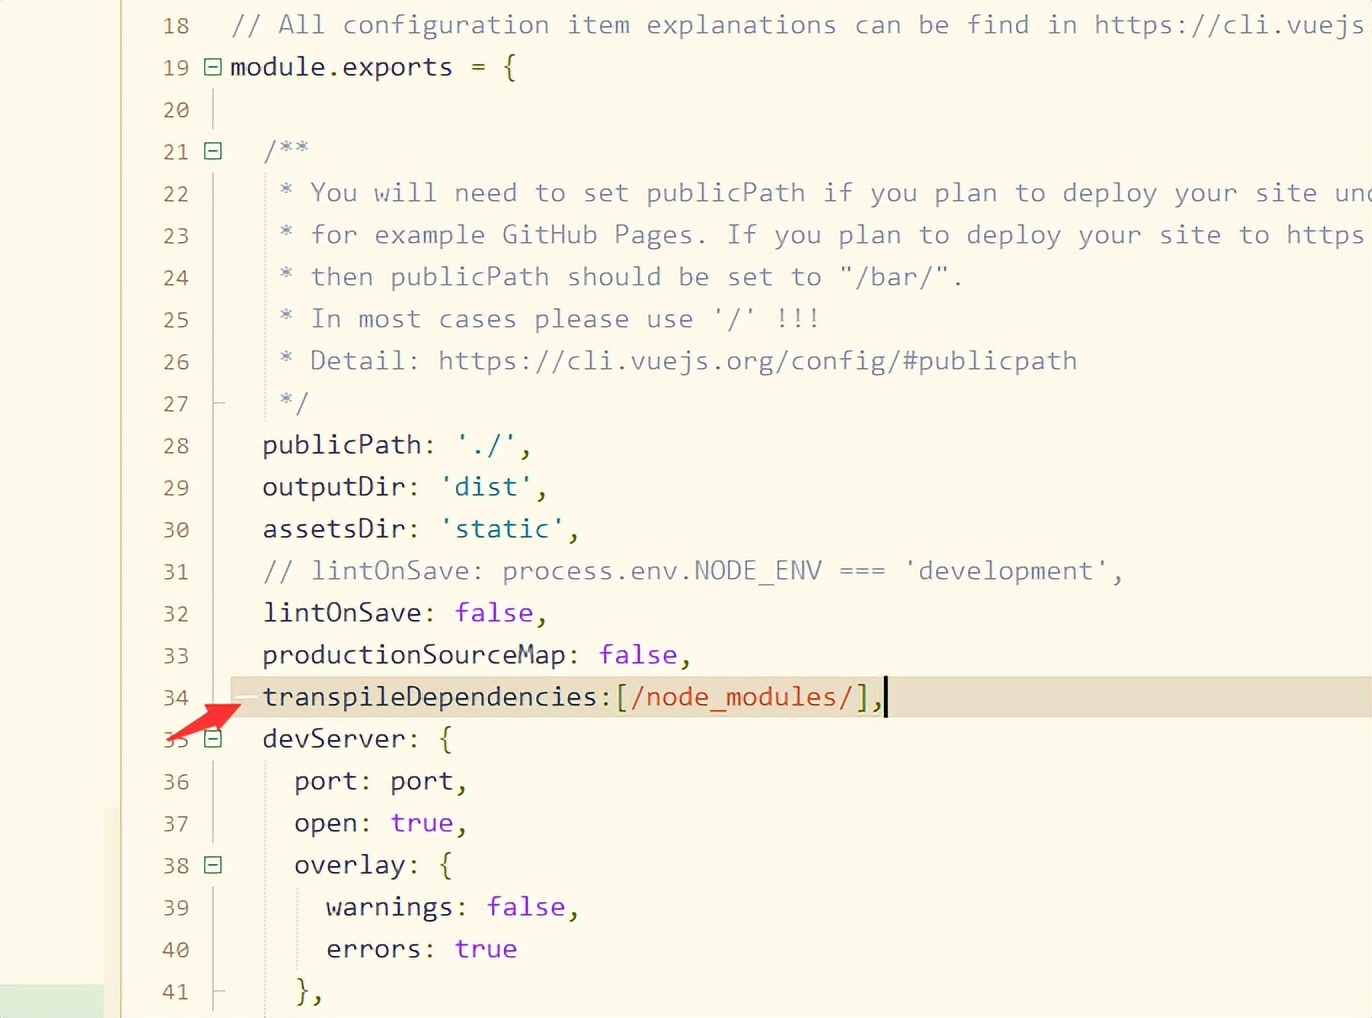Click false value of productionSourceMap
Screen dimensions: 1372x1018
[x=638, y=655]
